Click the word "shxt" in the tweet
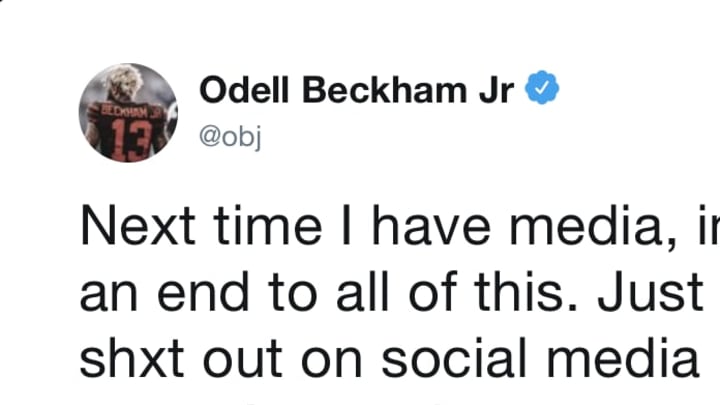The image size is (720, 405). (x=132, y=358)
